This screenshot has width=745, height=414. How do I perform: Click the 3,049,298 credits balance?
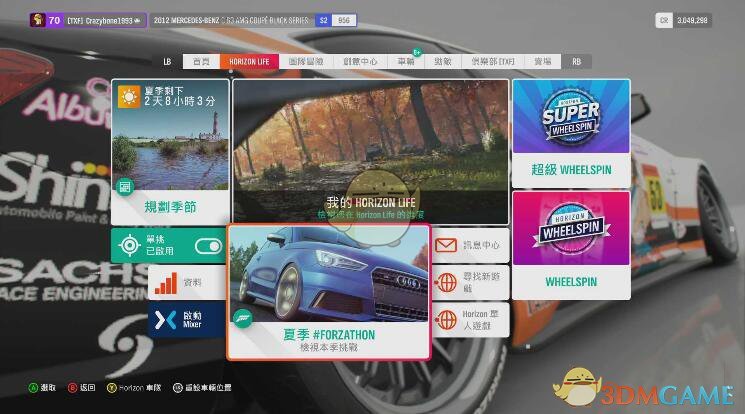(692, 20)
